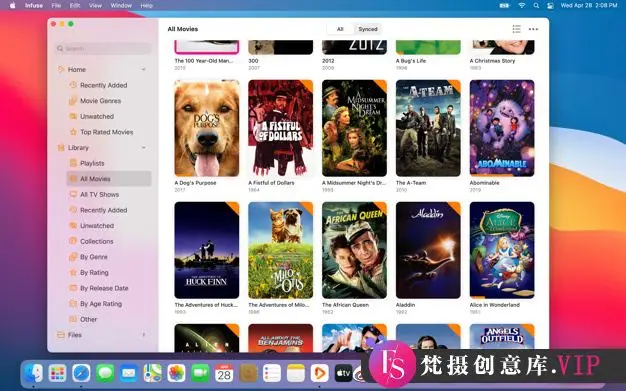Open the Collections icon
This screenshot has height=391, width=626.
tap(73, 241)
